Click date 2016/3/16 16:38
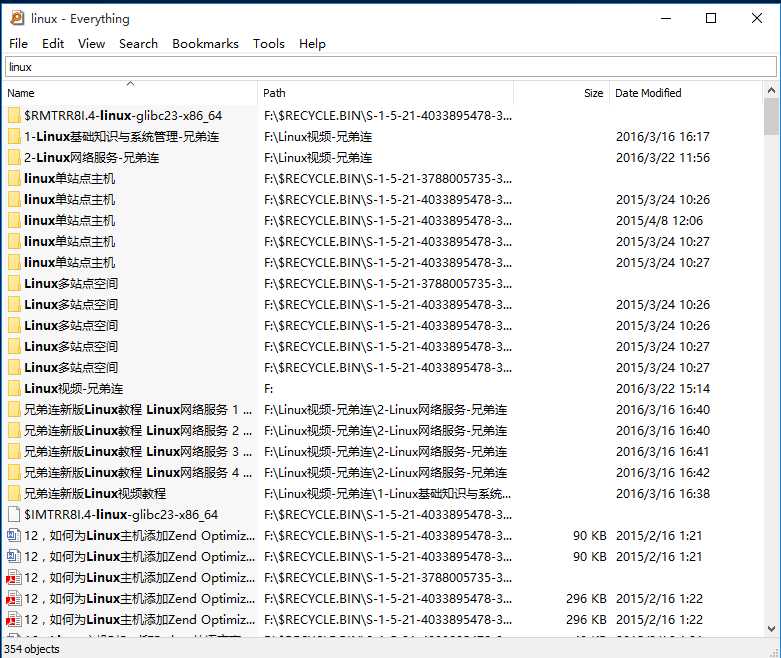 pos(662,494)
